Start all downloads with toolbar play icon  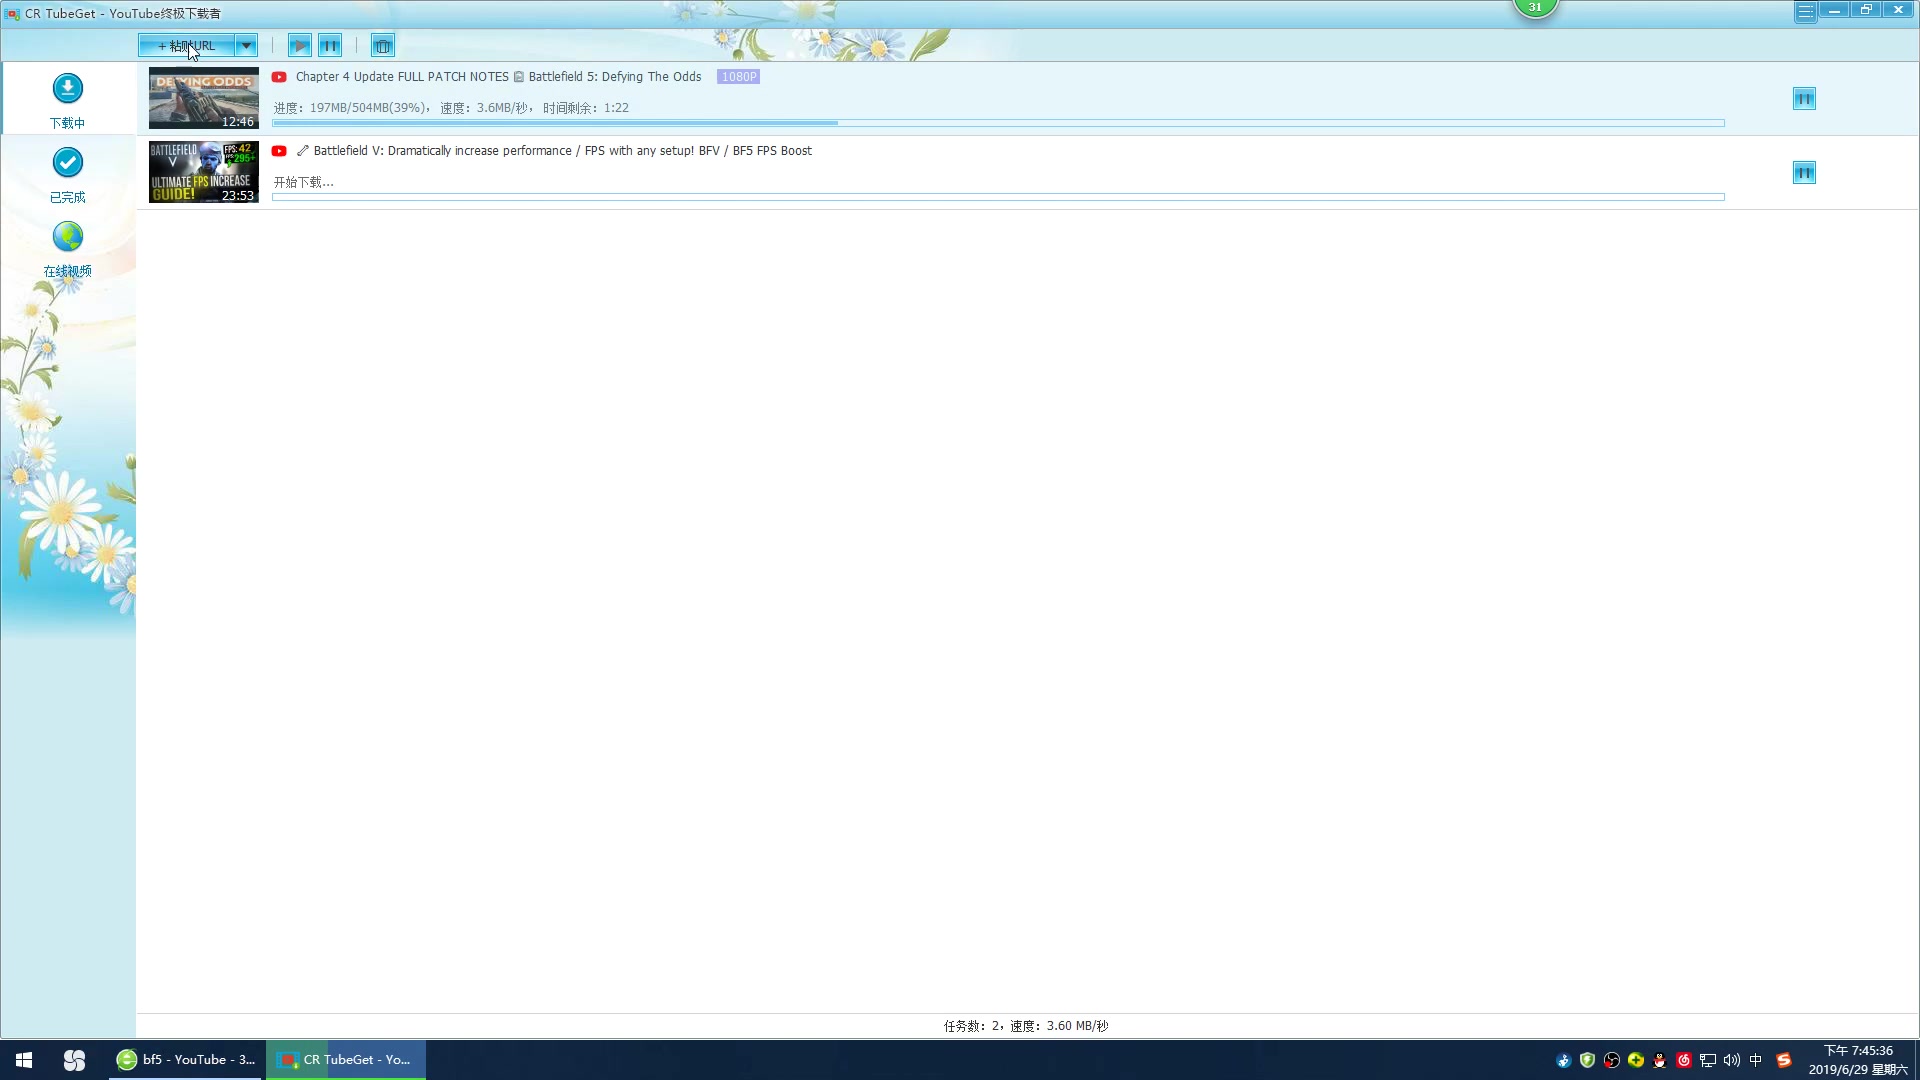point(299,46)
